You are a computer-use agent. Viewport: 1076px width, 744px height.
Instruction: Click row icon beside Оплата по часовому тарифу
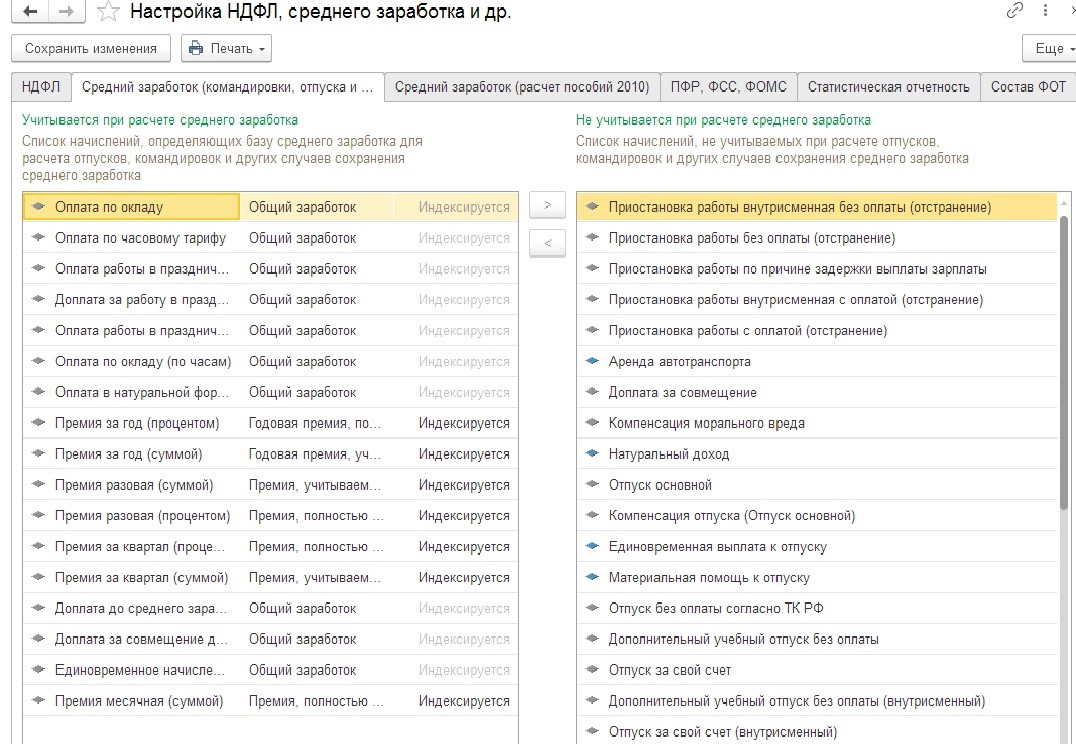38,237
